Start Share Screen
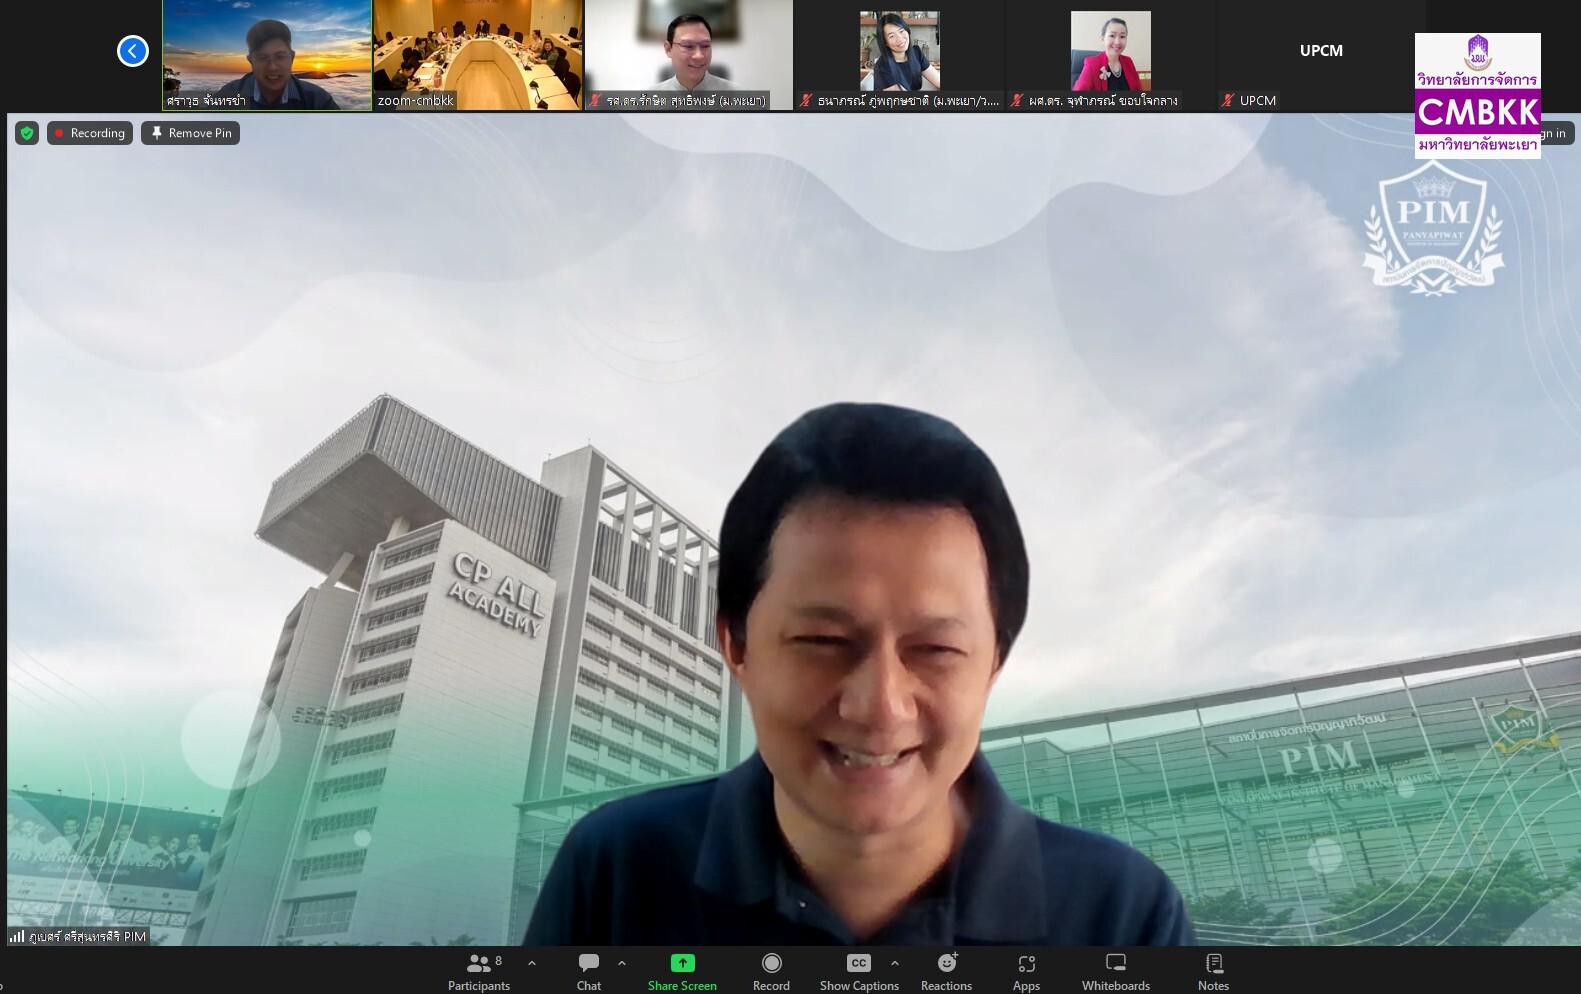This screenshot has width=1581, height=994. click(682, 971)
